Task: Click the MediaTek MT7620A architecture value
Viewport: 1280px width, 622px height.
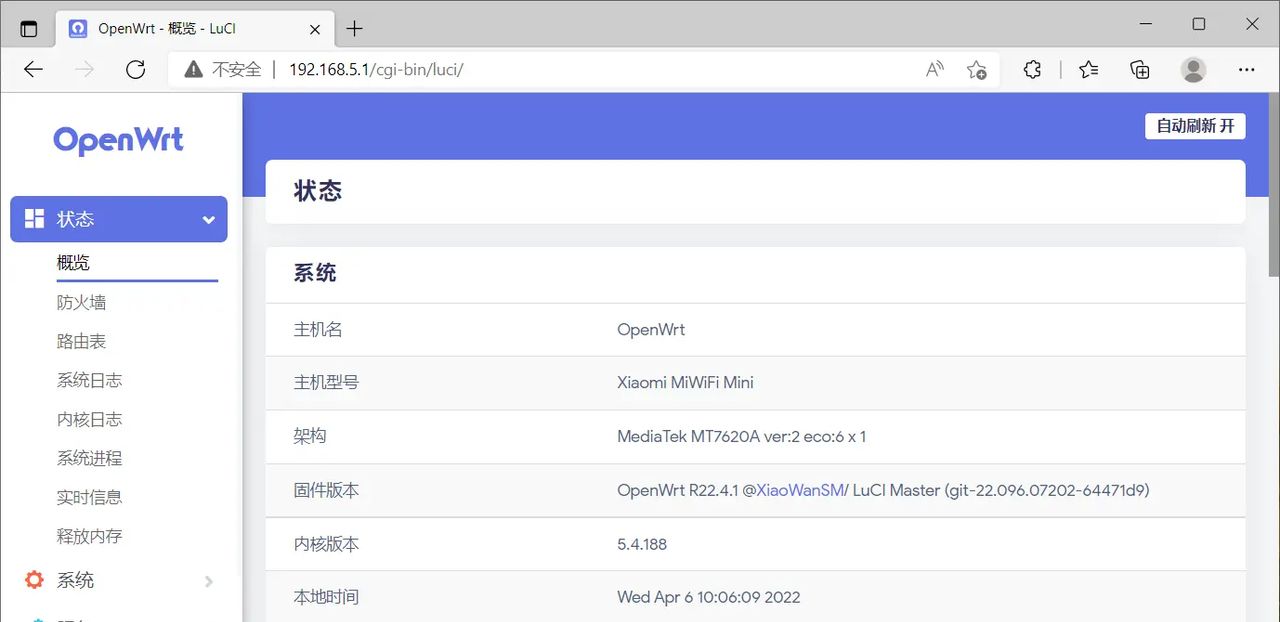Action: tap(741, 436)
